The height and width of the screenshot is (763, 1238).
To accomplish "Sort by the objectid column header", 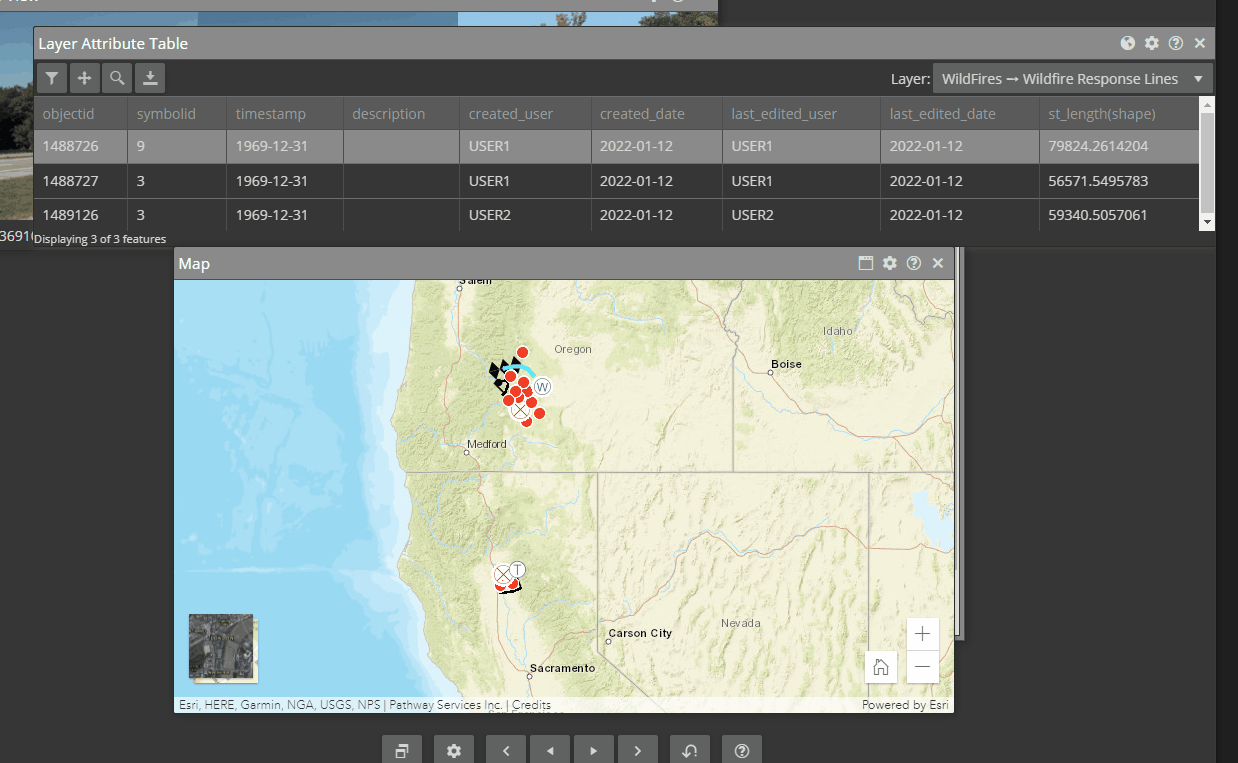I will (68, 114).
